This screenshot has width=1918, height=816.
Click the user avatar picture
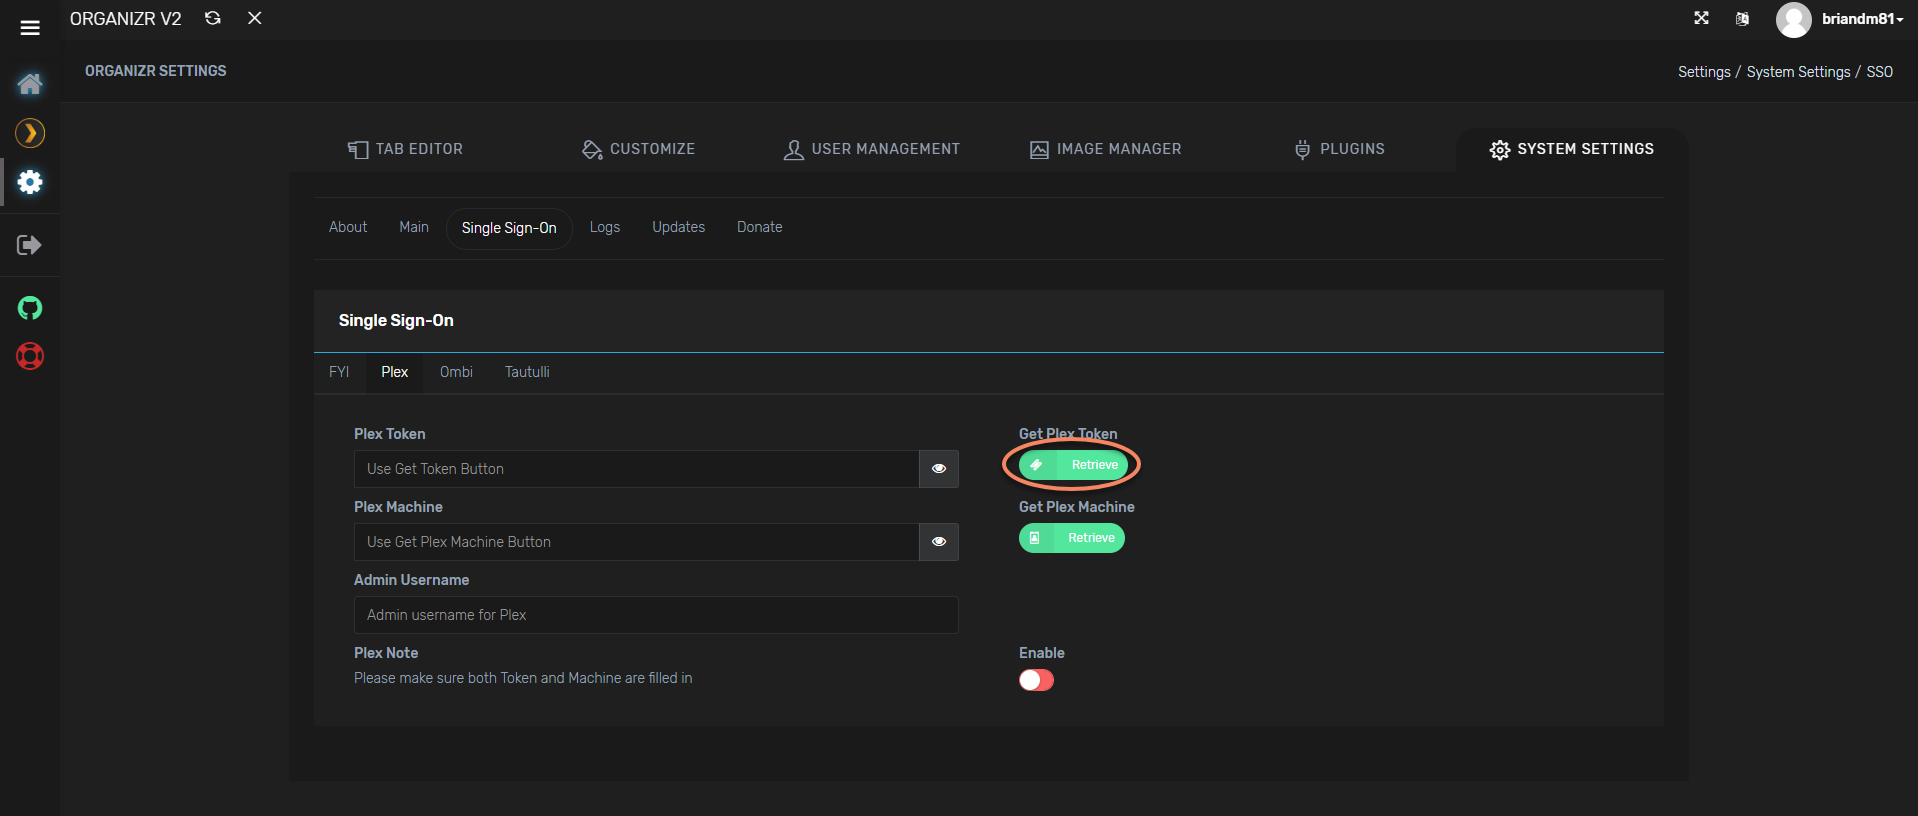pos(1793,20)
